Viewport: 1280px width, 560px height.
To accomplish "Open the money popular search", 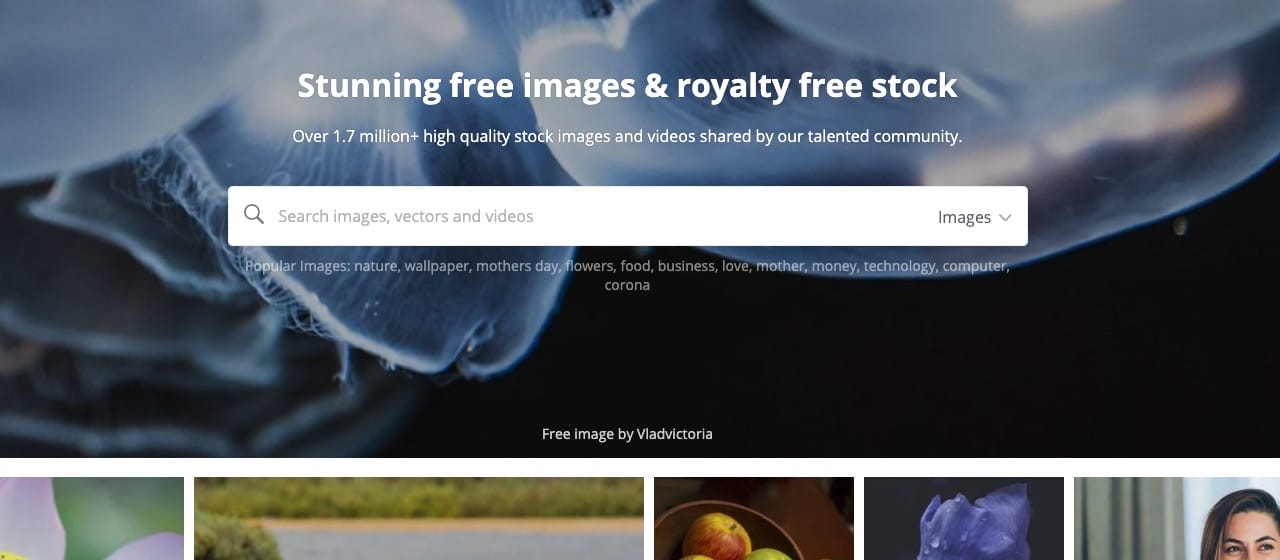I will 834,266.
